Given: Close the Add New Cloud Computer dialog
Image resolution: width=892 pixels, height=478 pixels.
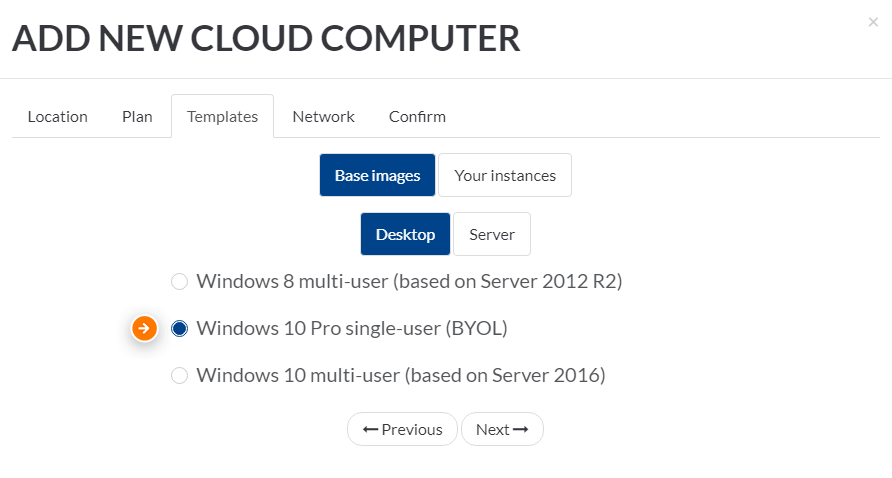Looking at the screenshot, I should click(873, 22).
